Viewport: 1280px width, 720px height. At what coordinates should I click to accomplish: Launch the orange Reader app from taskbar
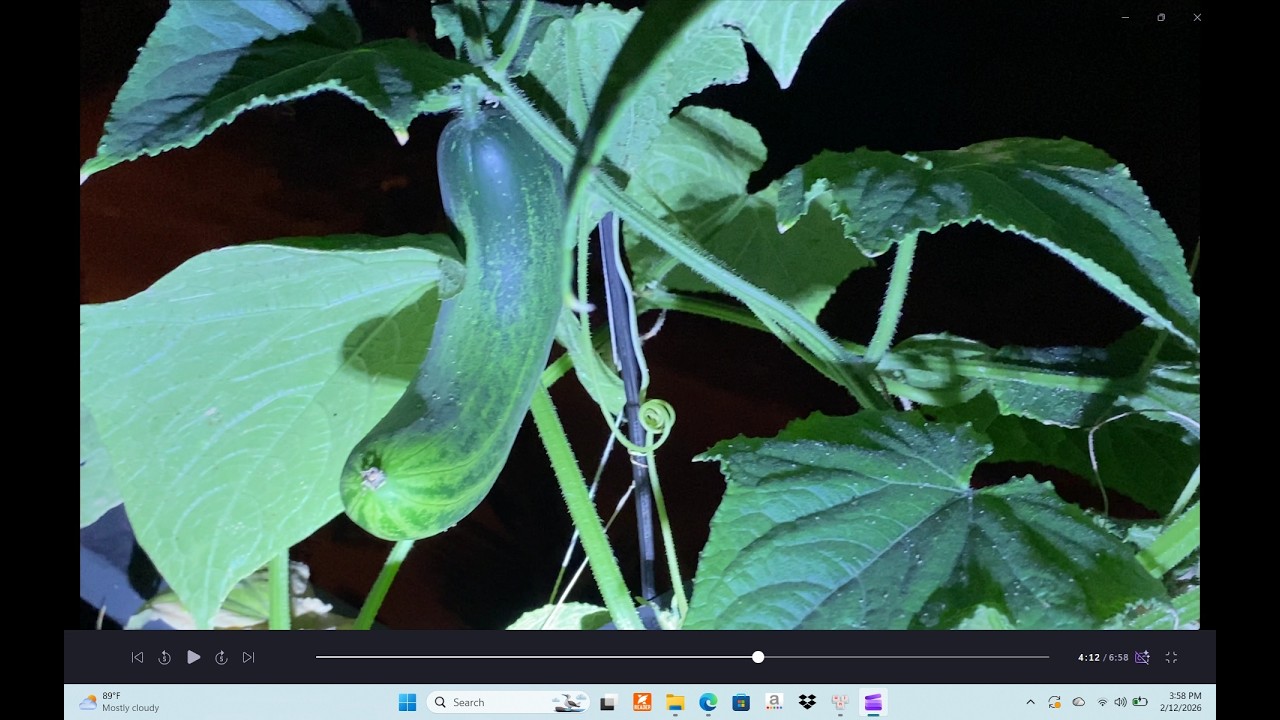tap(642, 702)
